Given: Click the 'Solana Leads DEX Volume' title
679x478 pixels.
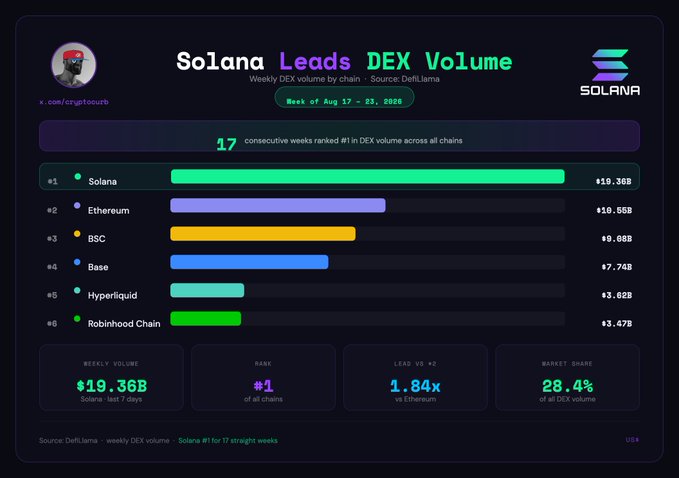Looking at the screenshot, I should [344, 61].
